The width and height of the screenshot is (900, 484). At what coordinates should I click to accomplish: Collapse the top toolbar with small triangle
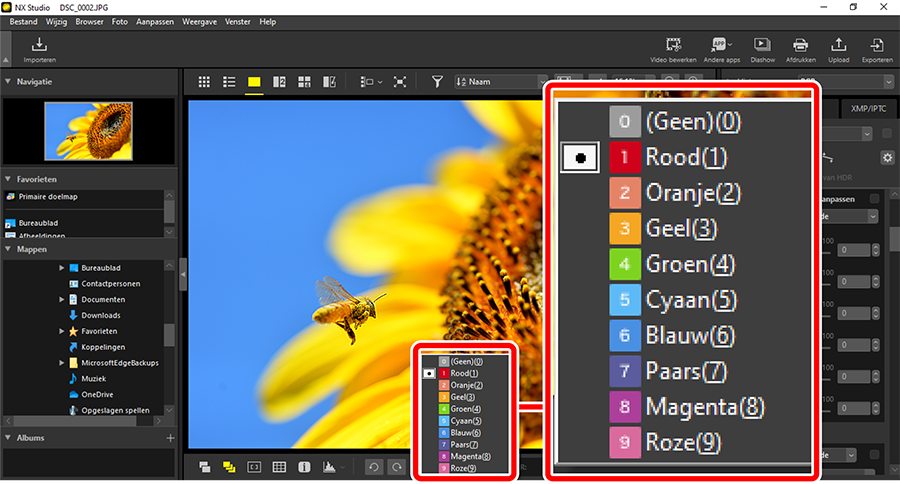point(6,60)
